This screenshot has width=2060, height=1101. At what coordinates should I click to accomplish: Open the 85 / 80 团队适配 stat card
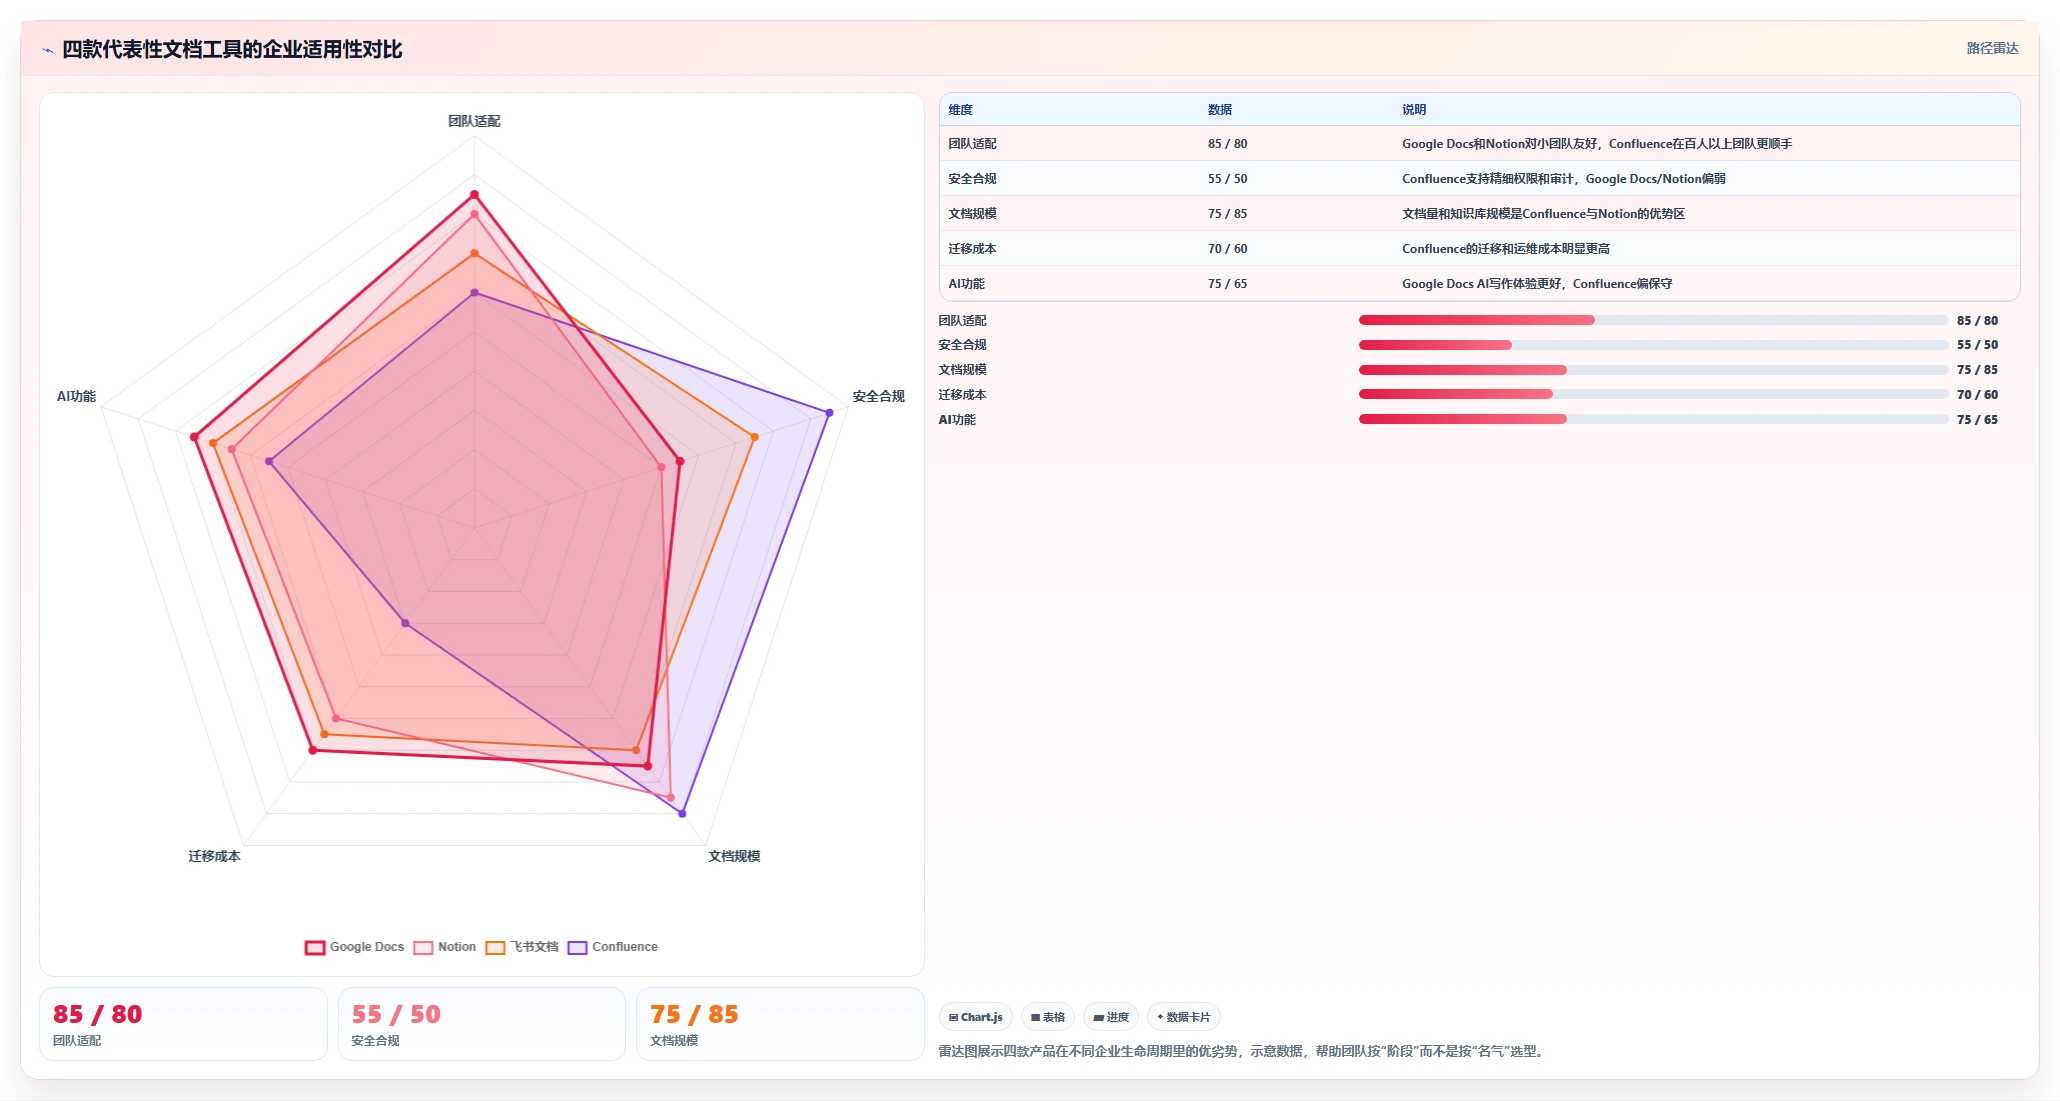(183, 1024)
